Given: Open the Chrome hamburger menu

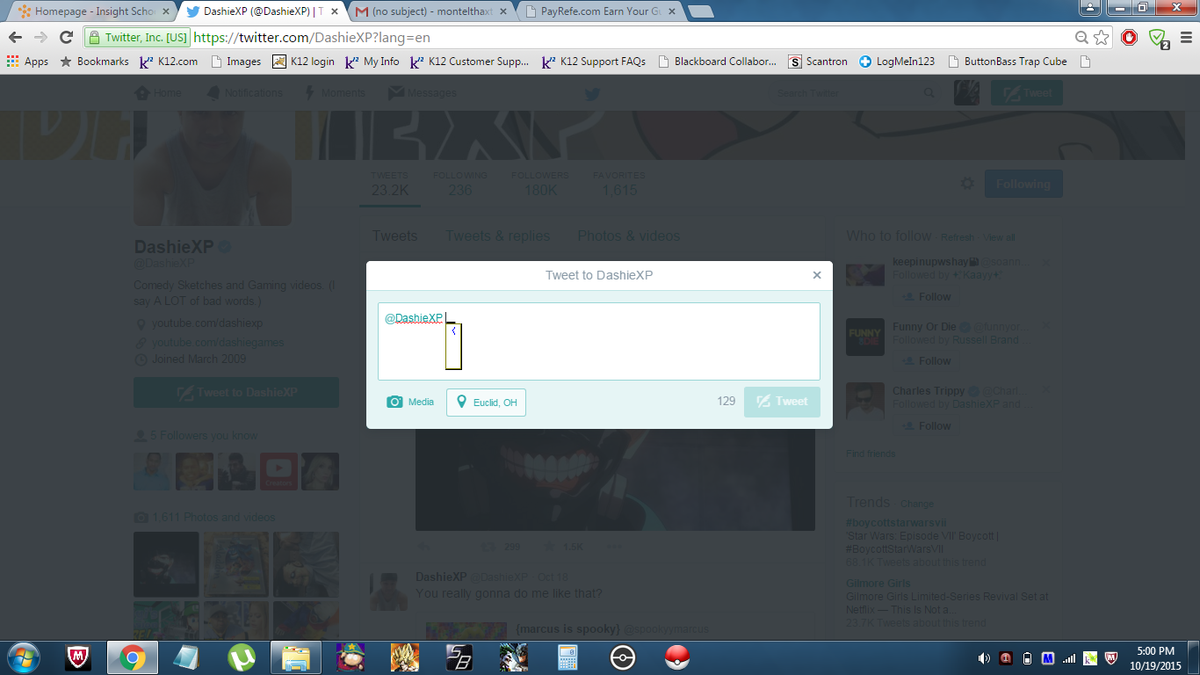Looking at the screenshot, I should click(x=1185, y=37).
